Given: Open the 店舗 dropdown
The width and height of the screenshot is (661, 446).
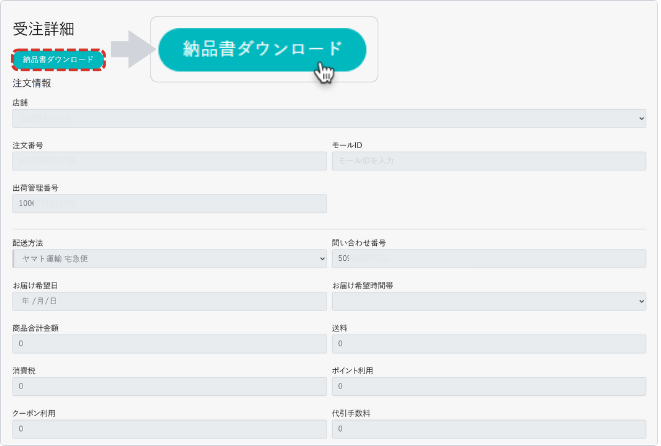Looking at the screenshot, I should pos(329,118).
